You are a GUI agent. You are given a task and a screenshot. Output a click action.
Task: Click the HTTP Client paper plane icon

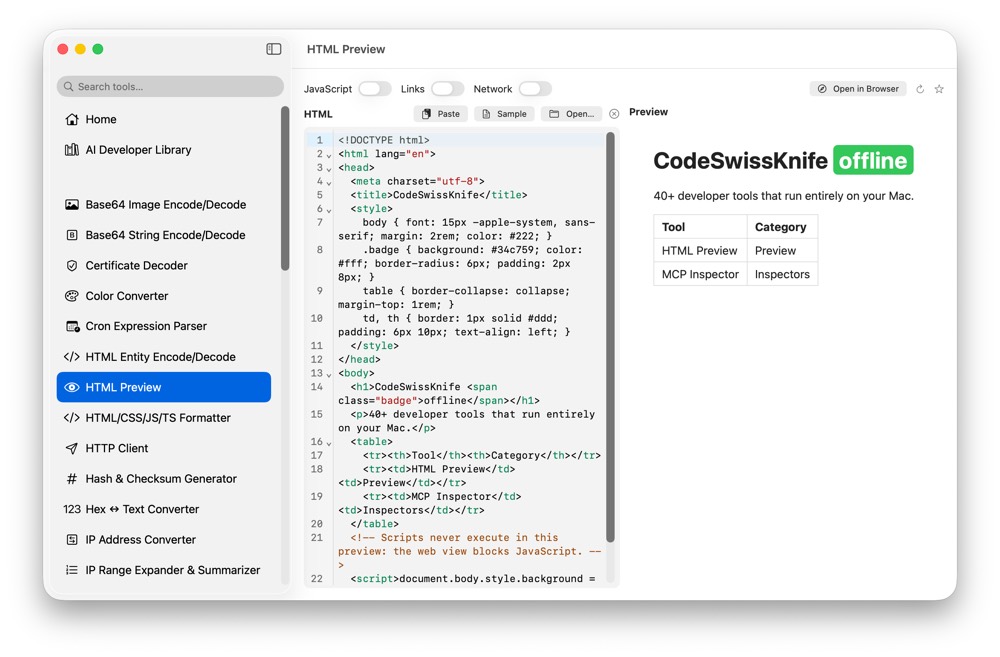[72, 448]
